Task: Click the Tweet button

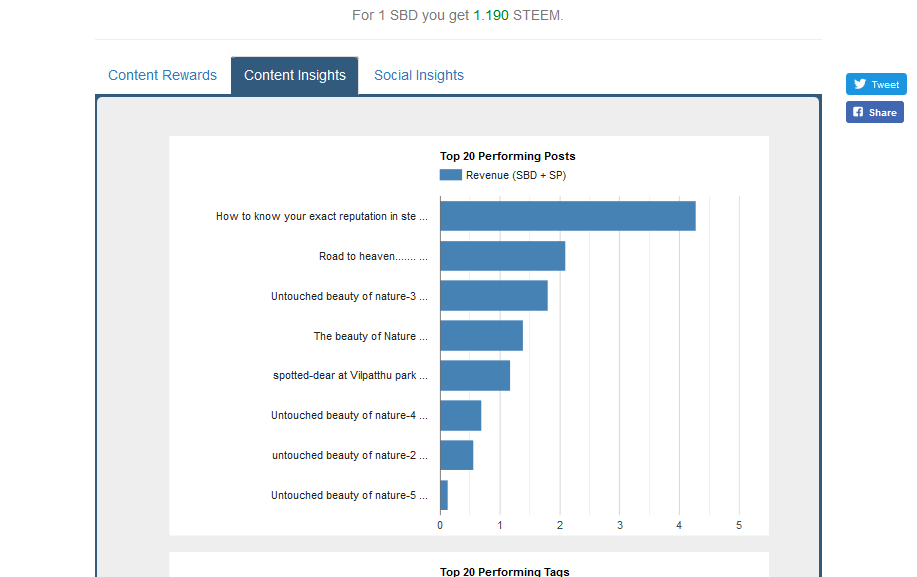Action: coord(876,84)
